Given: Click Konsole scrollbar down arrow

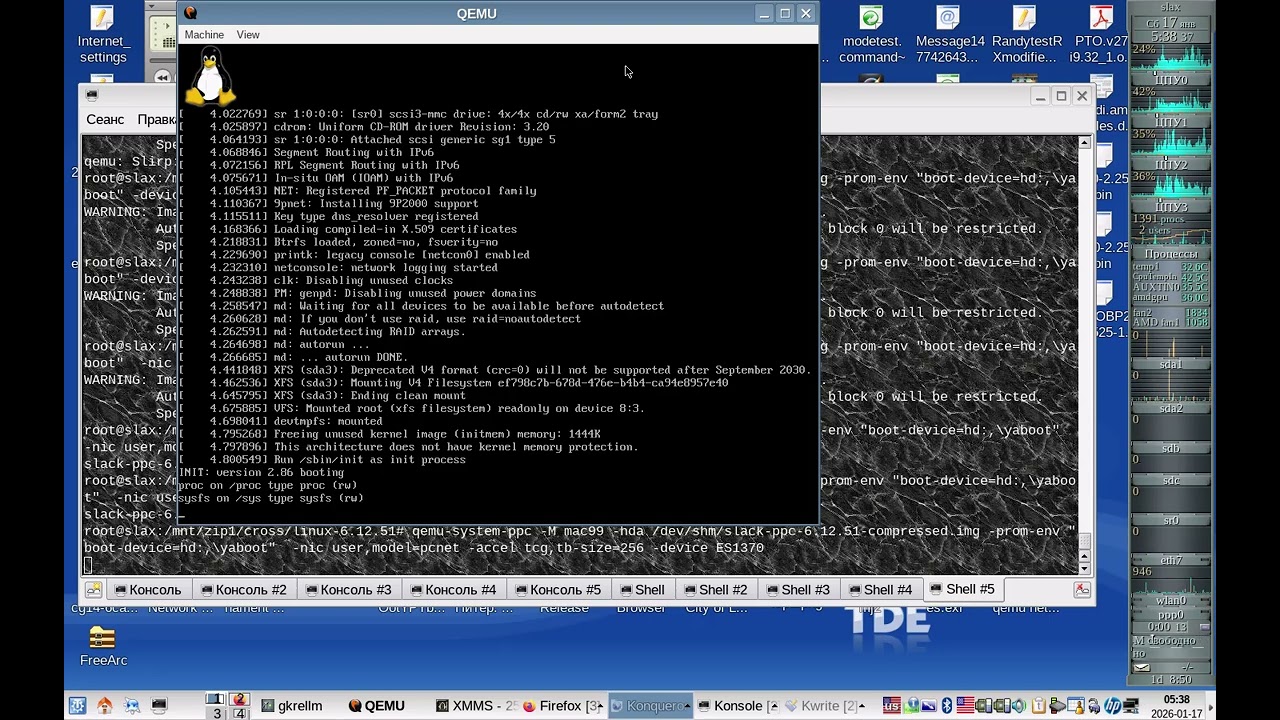Looking at the screenshot, I should click(x=1084, y=569).
